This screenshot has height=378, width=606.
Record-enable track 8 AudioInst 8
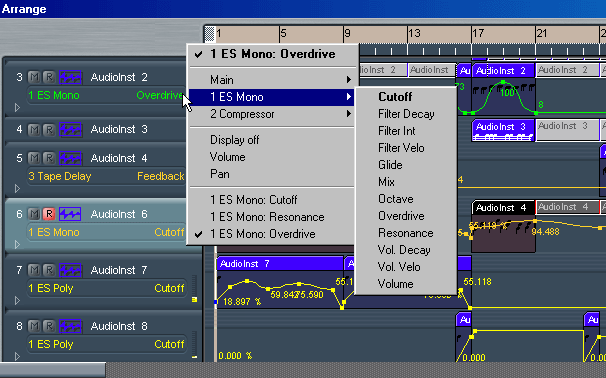click(x=49, y=326)
